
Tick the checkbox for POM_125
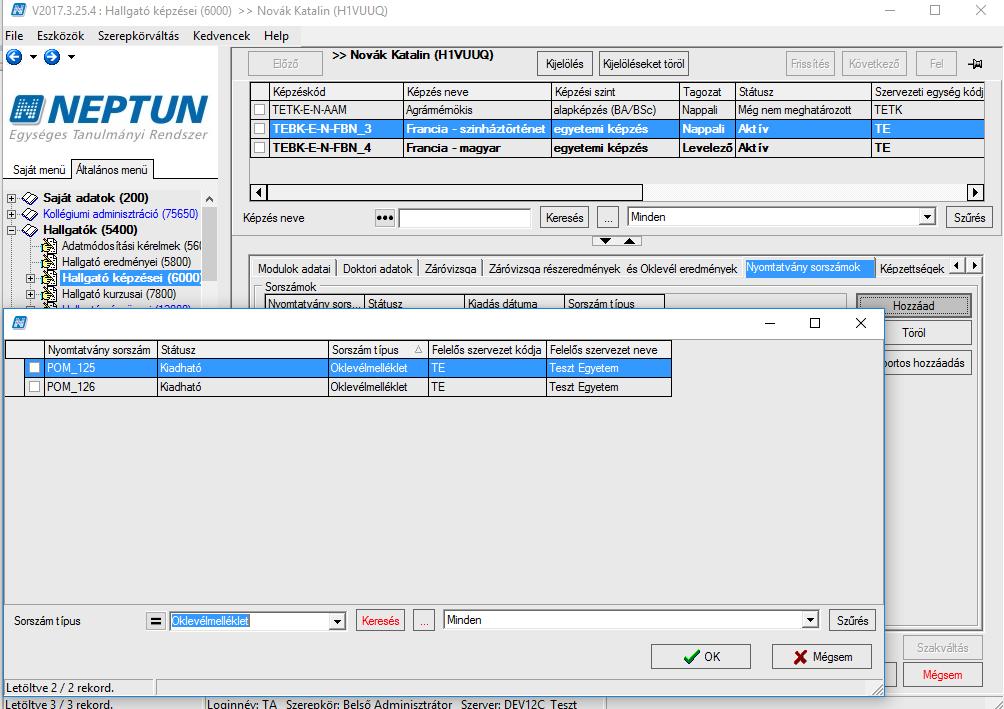pos(35,368)
